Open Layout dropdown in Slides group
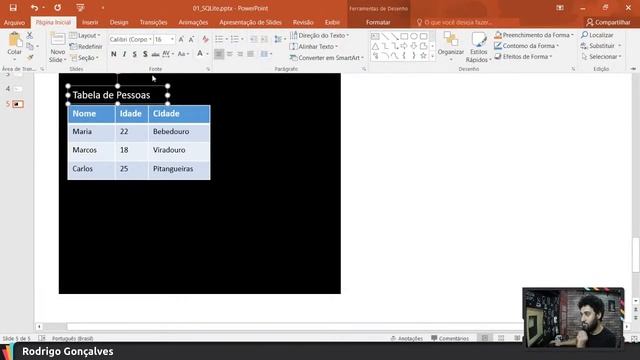Viewport: 640px width, 360px height. click(85, 36)
